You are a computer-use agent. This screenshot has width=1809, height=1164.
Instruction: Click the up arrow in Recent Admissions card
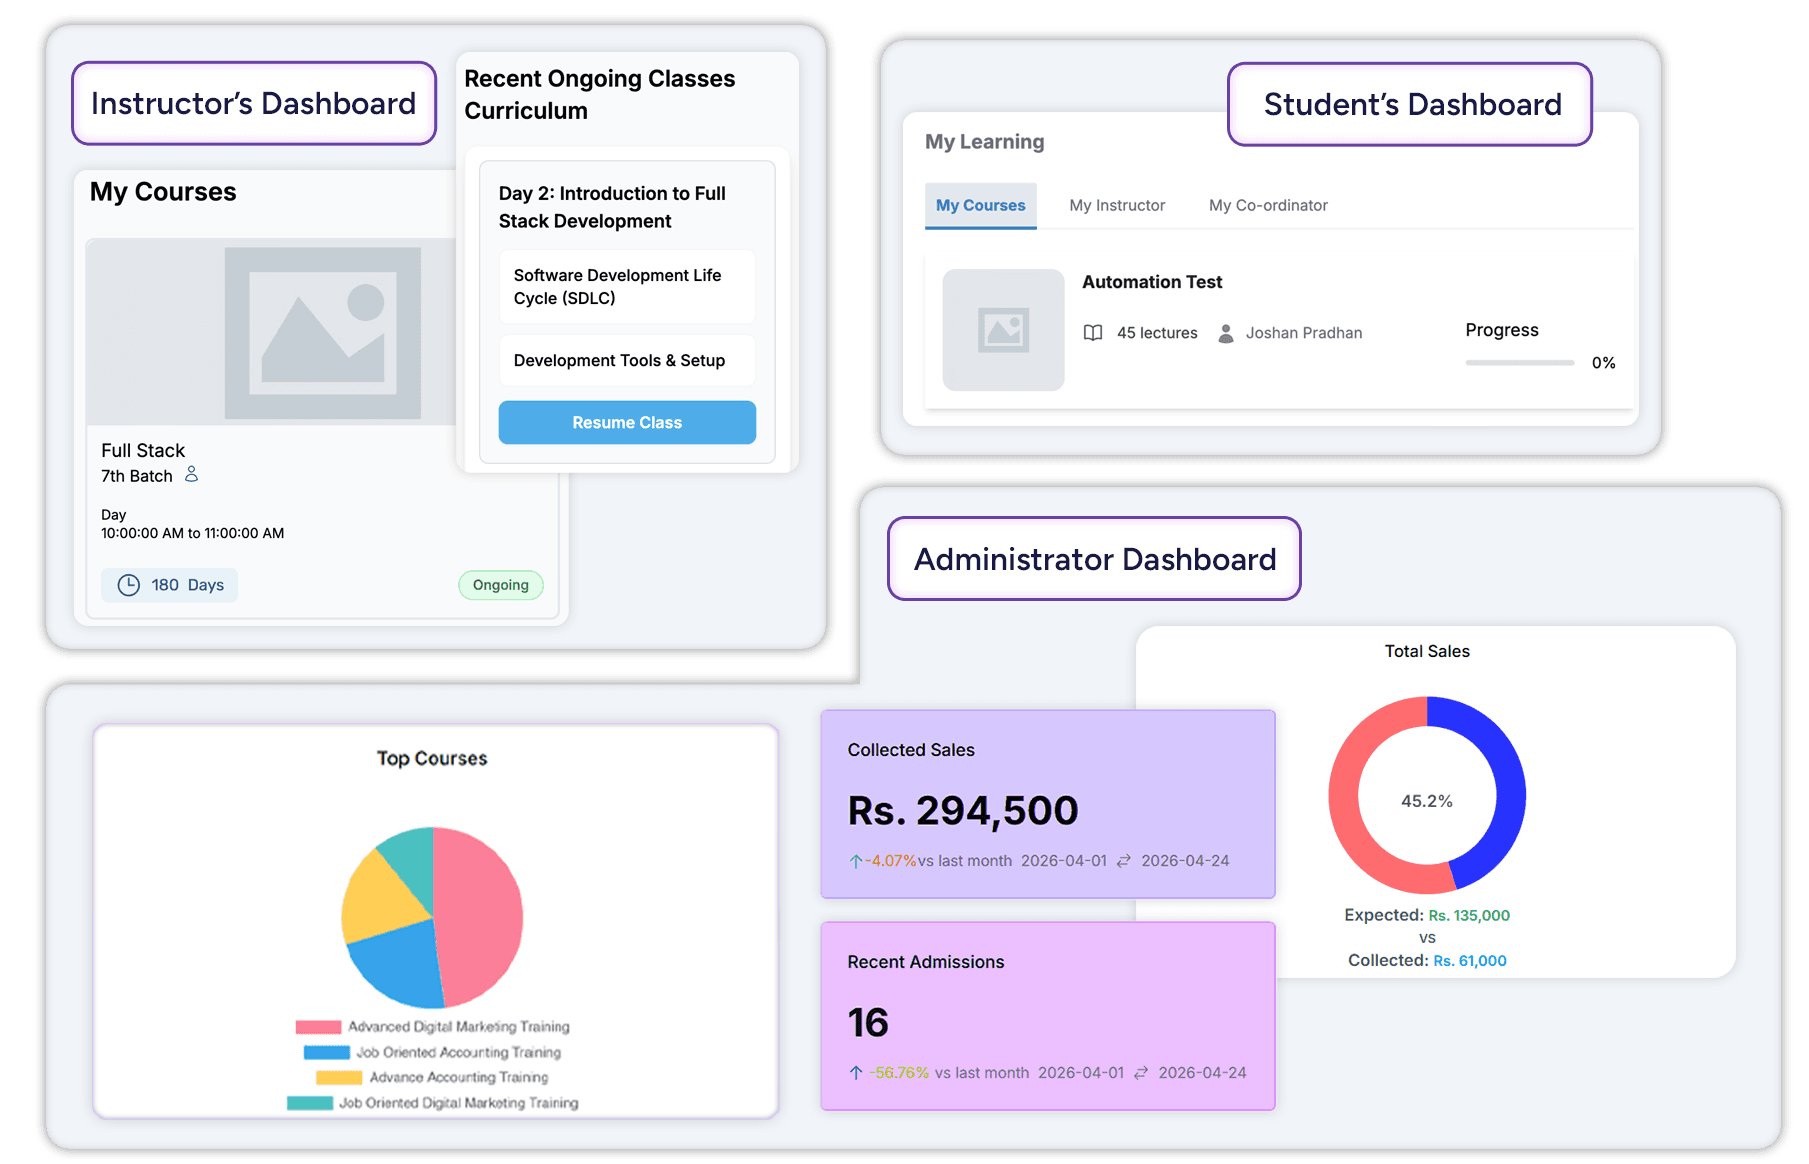click(x=855, y=1073)
